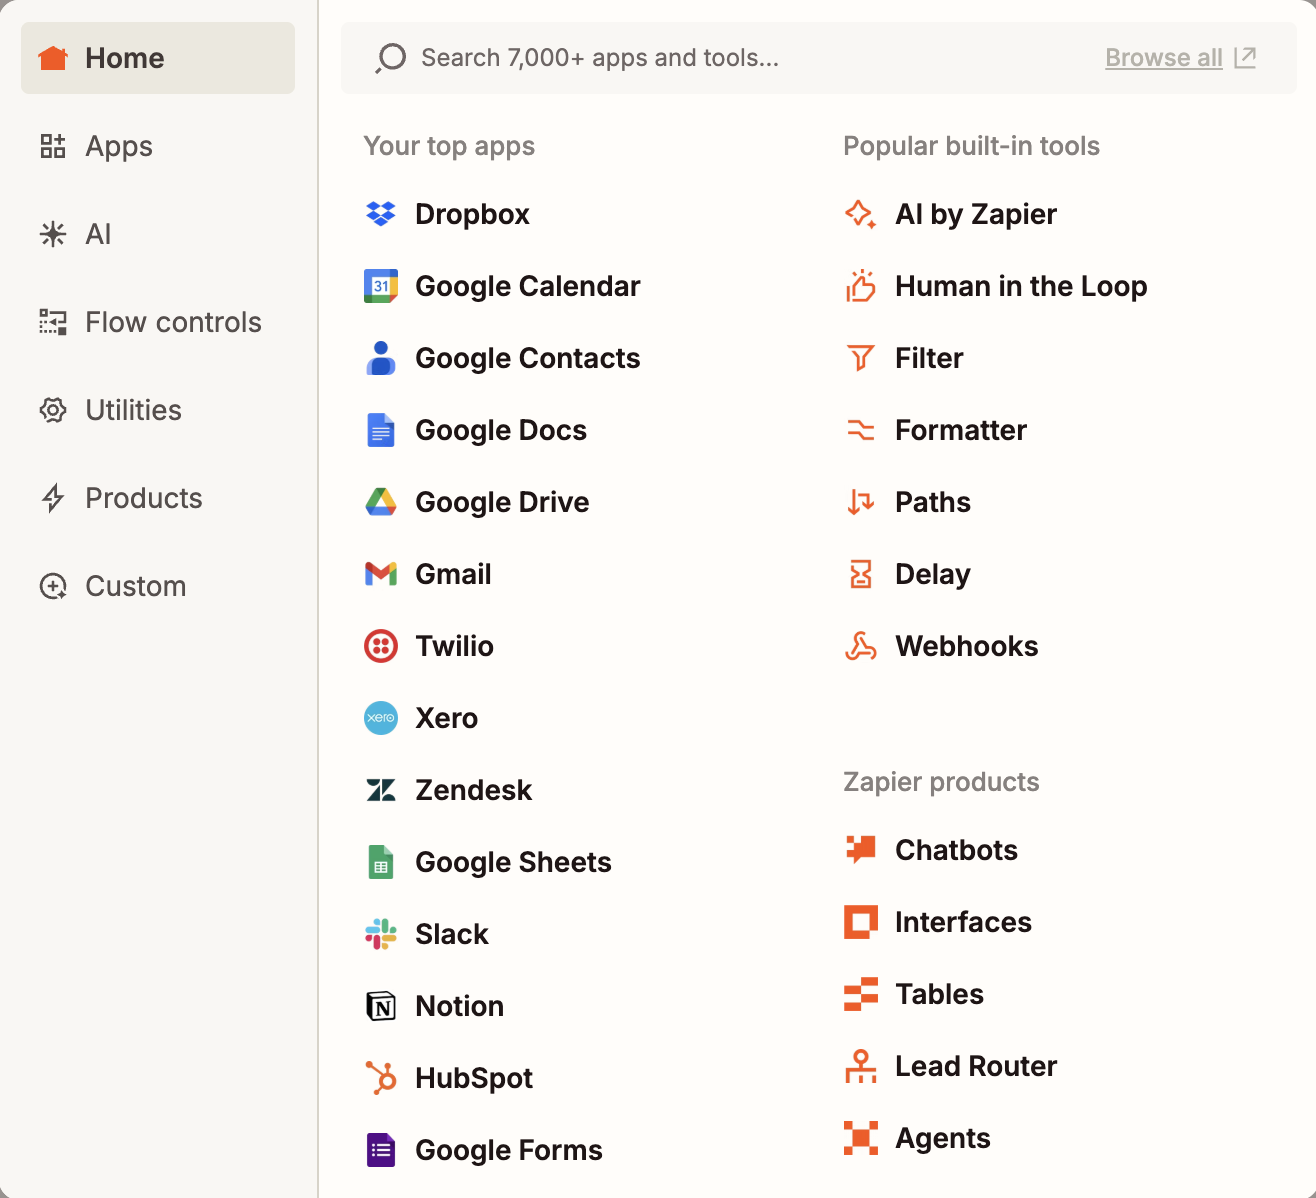Open the Filter tool
The image size is (1316, 1198).
click(928, 357)
